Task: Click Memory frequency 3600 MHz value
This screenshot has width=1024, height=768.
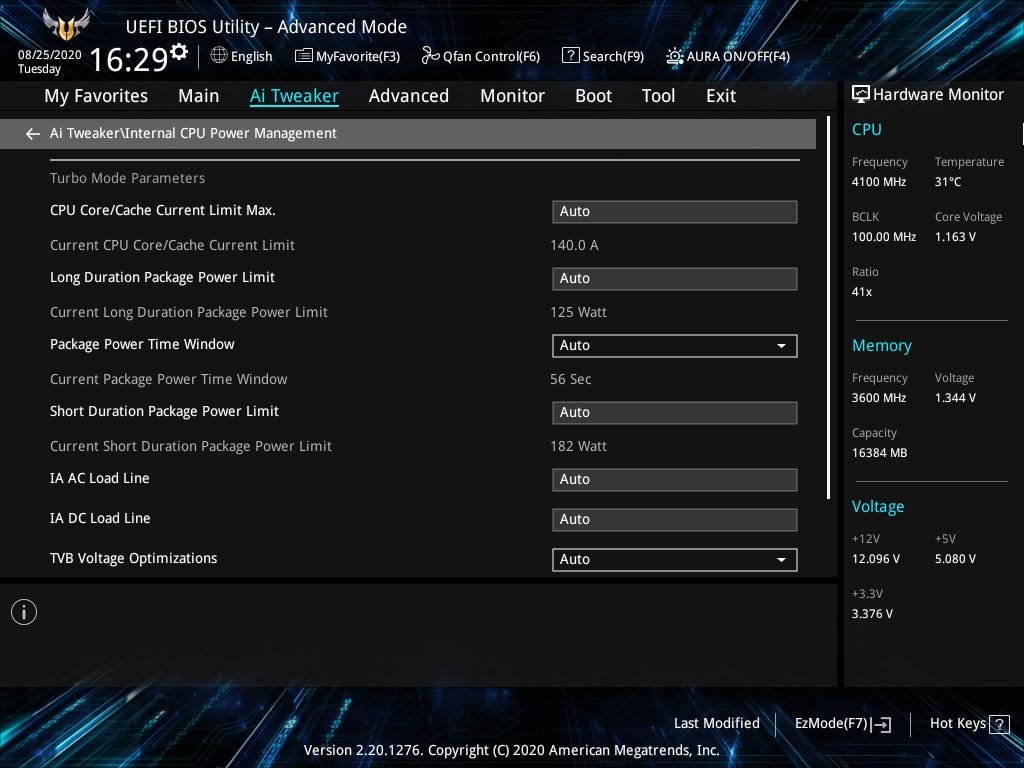Action: coord(878,397)
